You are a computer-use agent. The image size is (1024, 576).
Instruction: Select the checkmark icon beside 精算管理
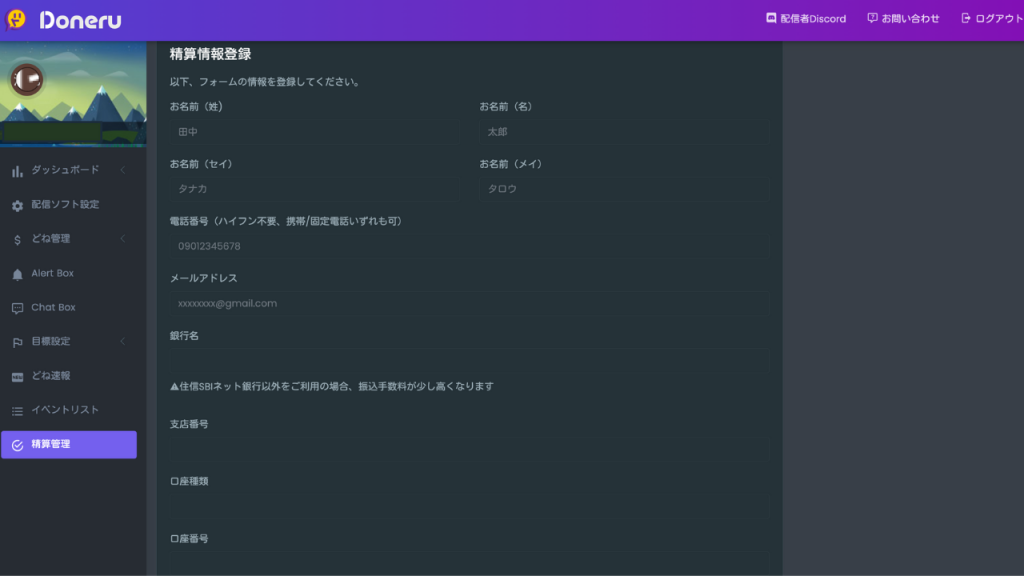17,444
